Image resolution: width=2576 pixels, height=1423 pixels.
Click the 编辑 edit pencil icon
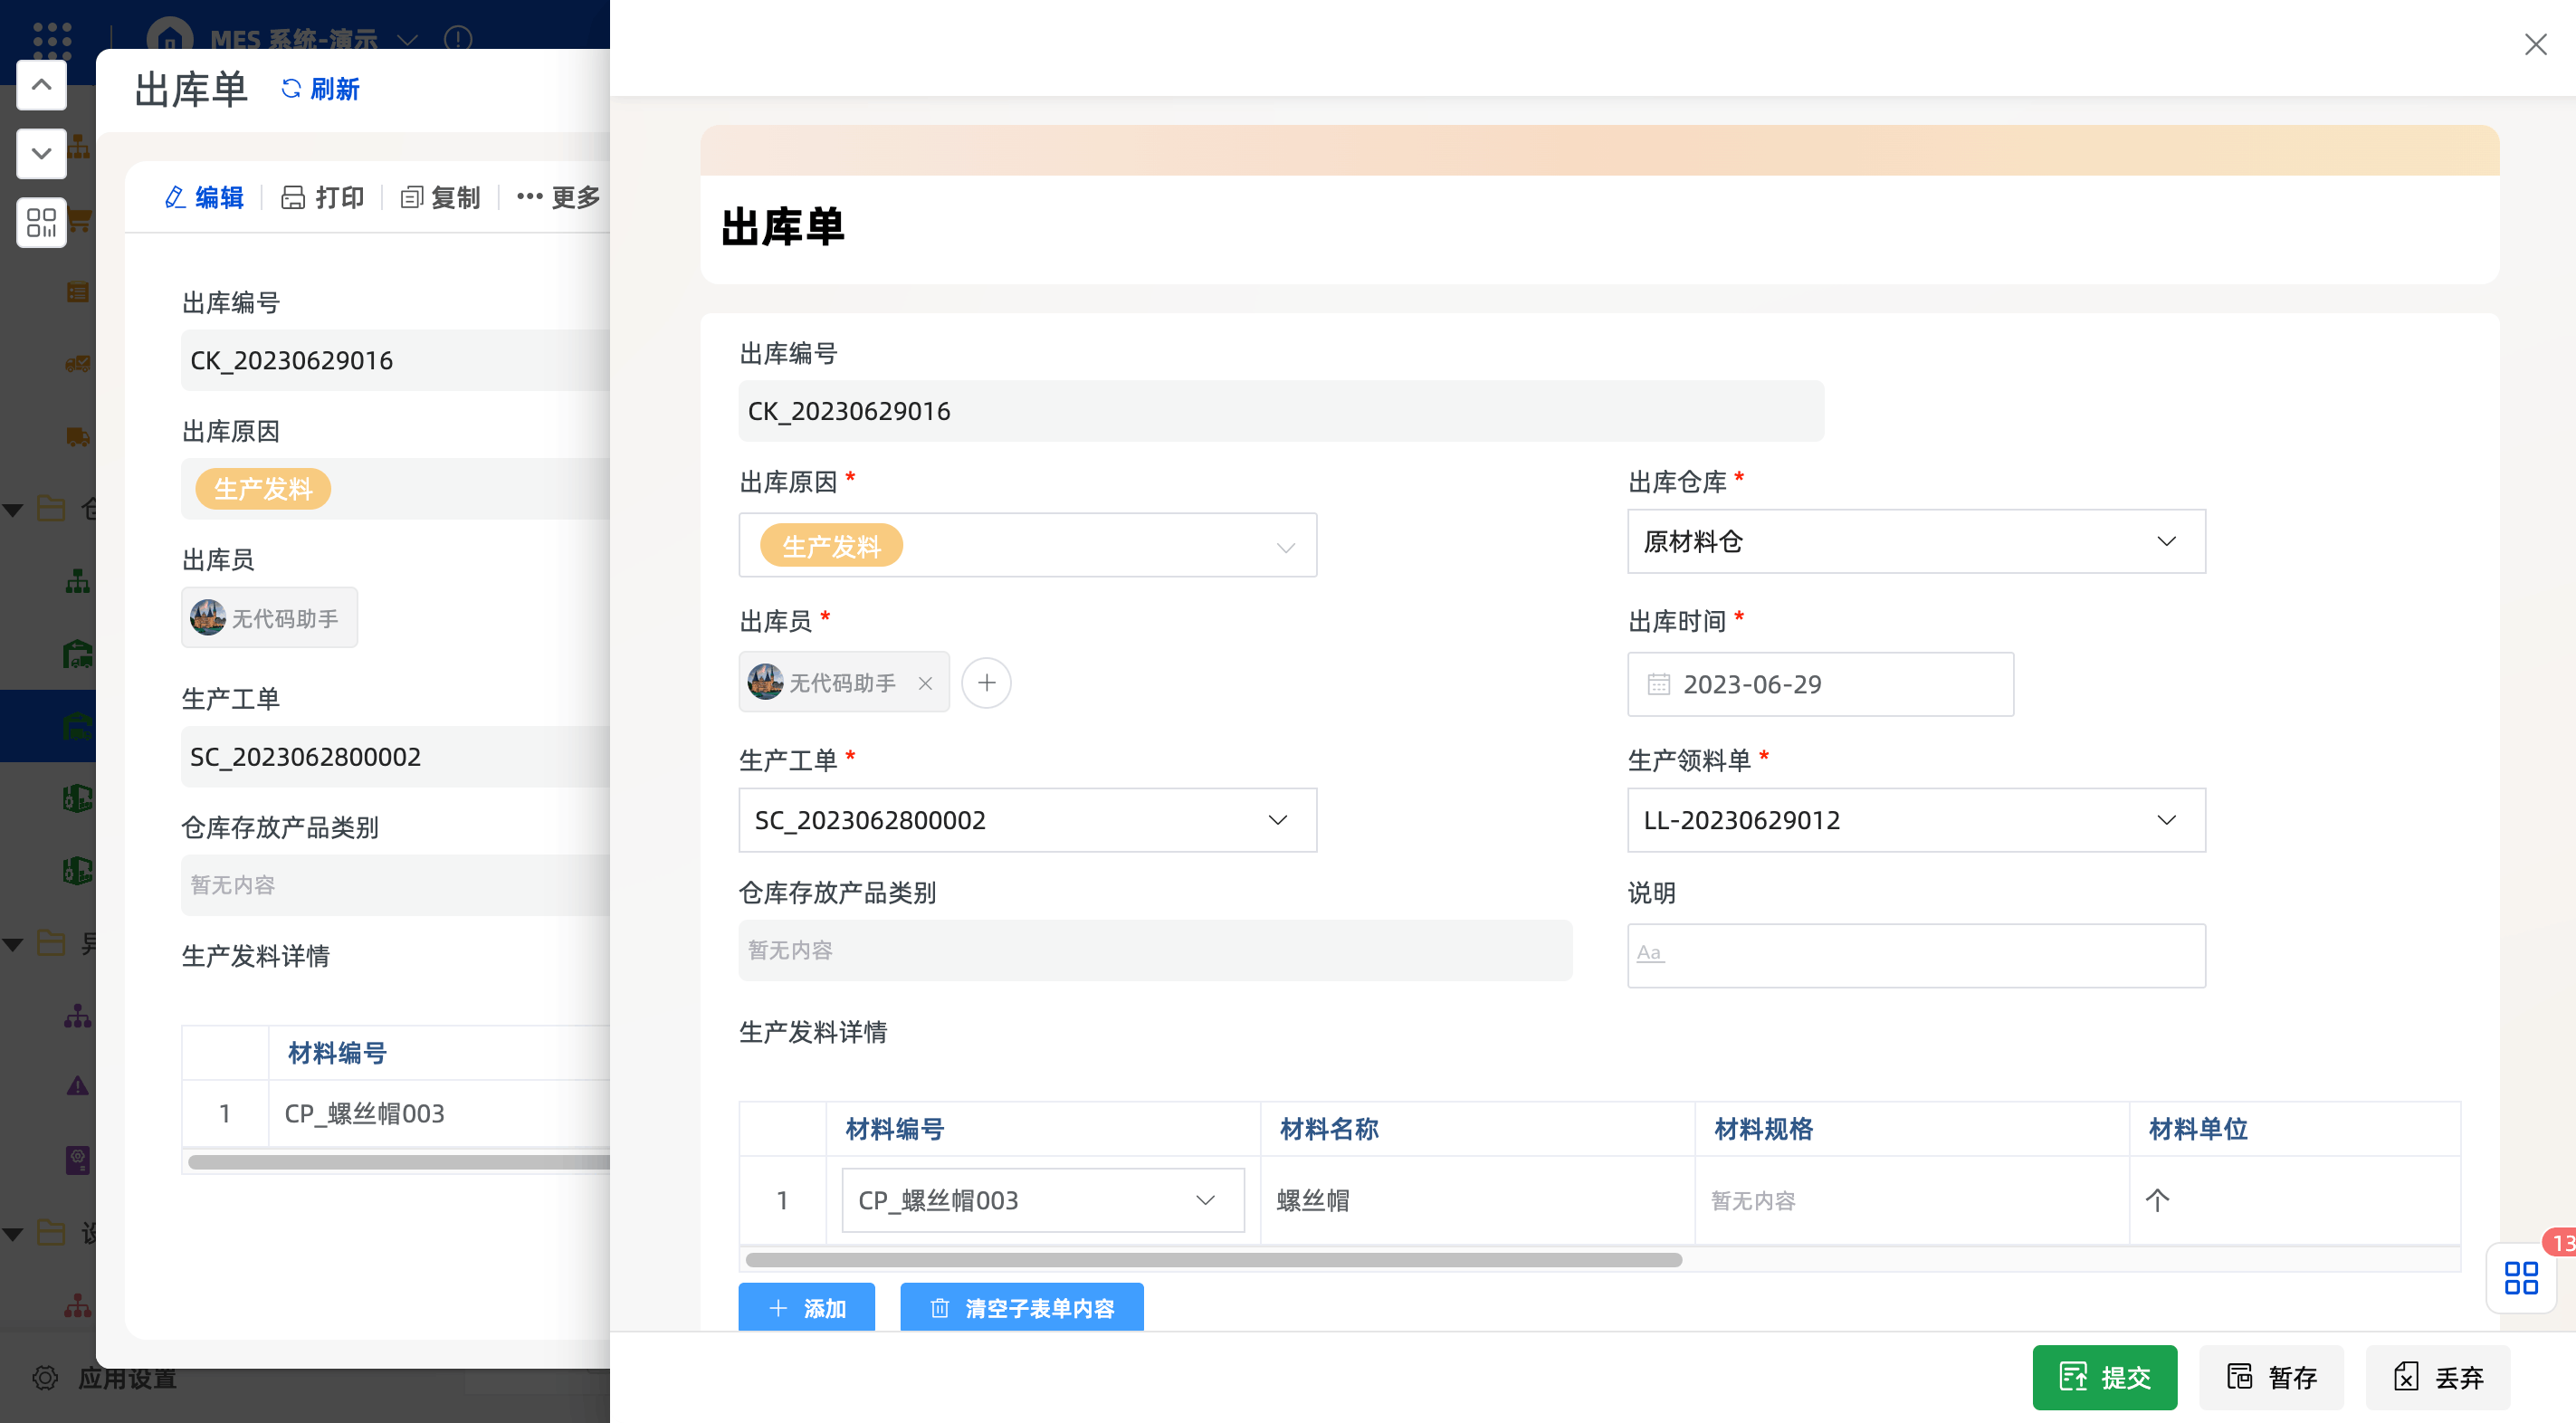coord(175,197)
